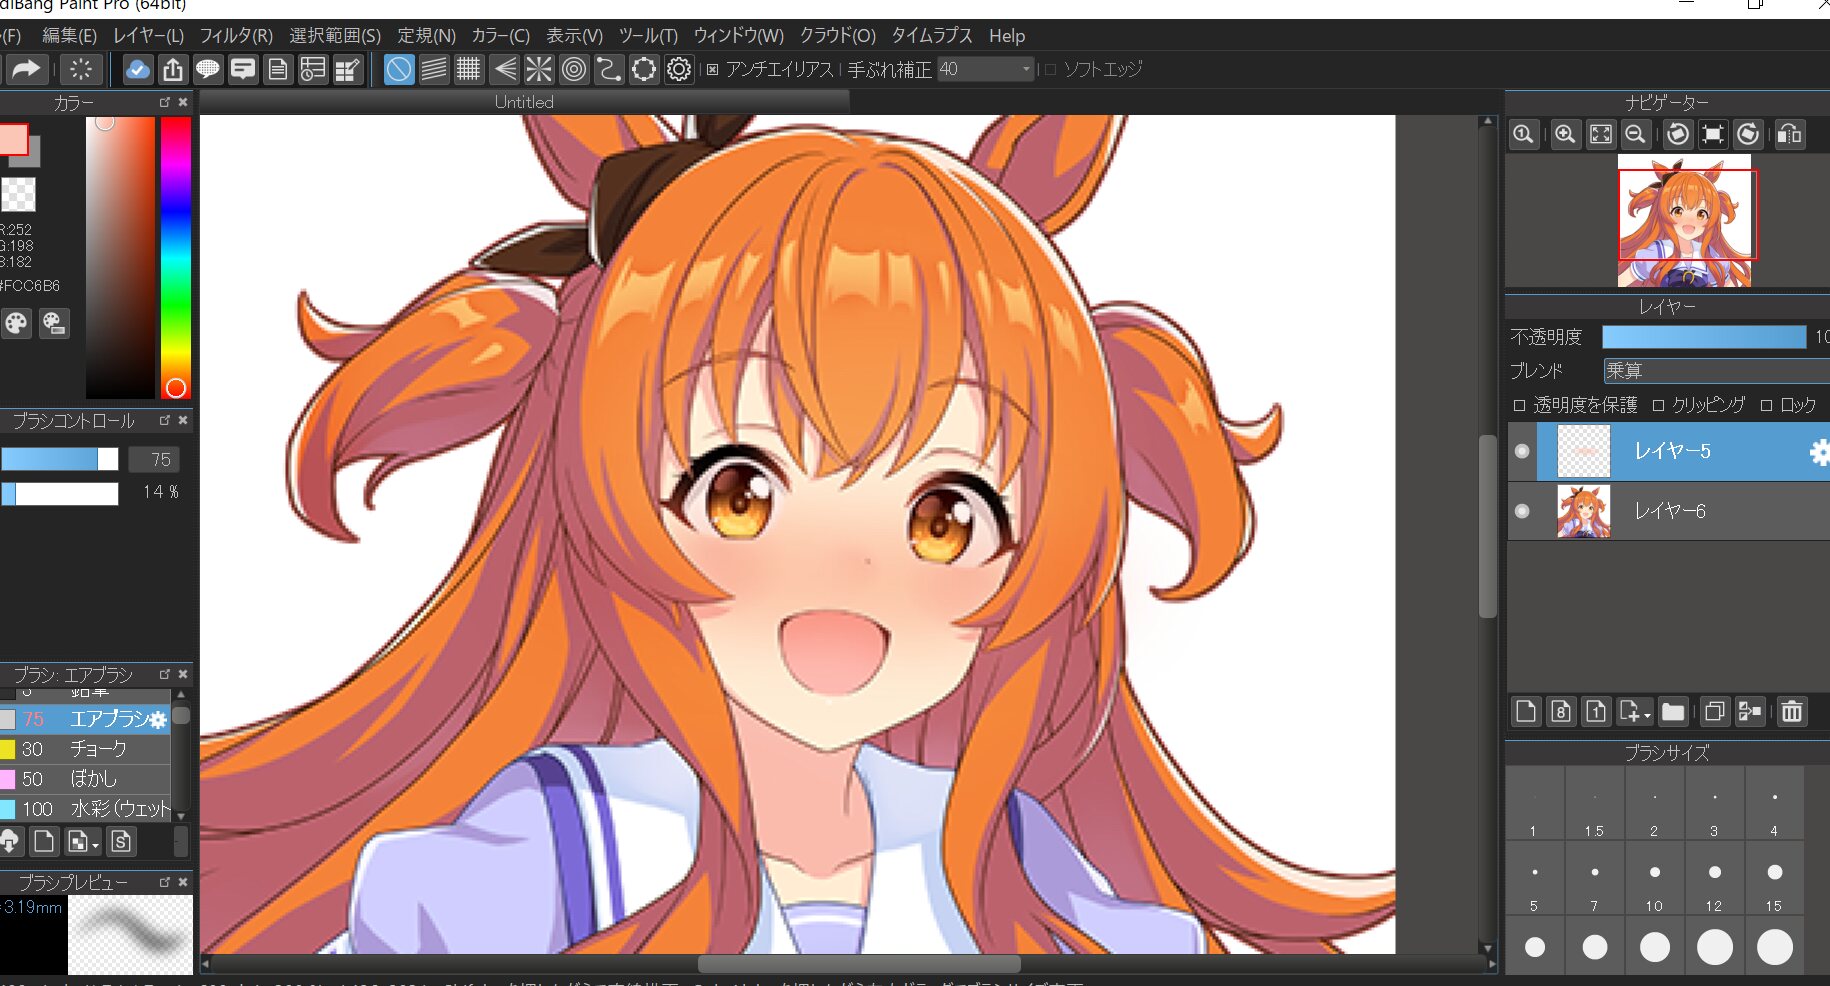Image resolution: width=1830 pixels, height=986 pixels.
Task: Delete layer with the trash icon
Action: coord(1792,711)
